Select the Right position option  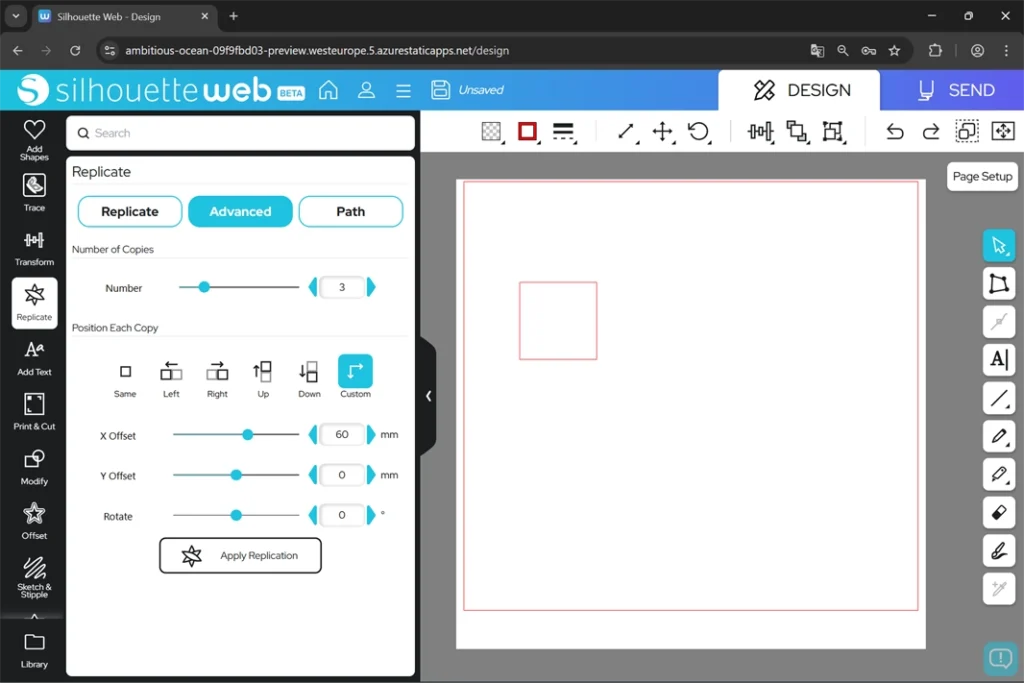pos(217,378)
